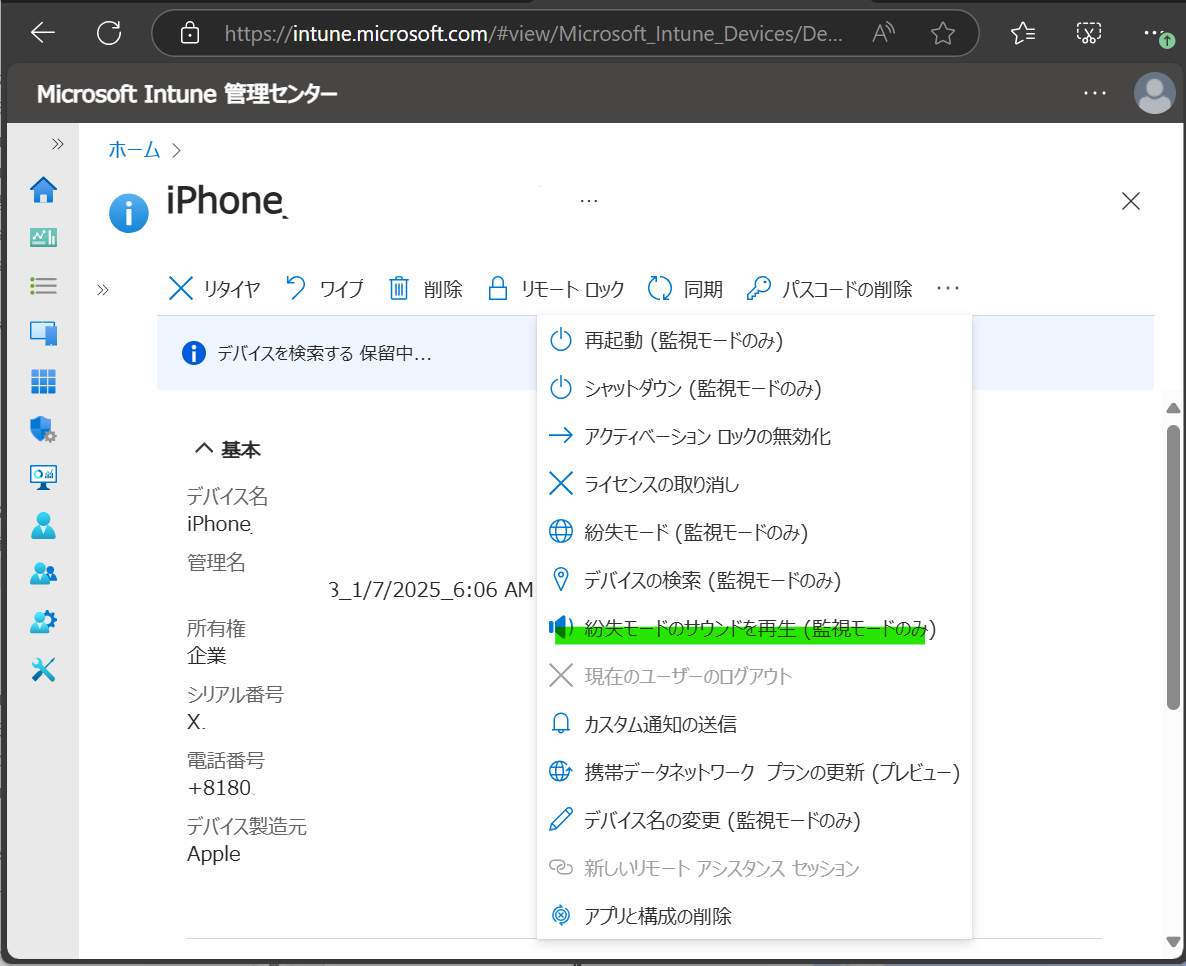Viewport: 1186px width, 966px height.
Task: Open the Users icon in the sidebar
Action: pyautogui.click(x=43, y=525)
